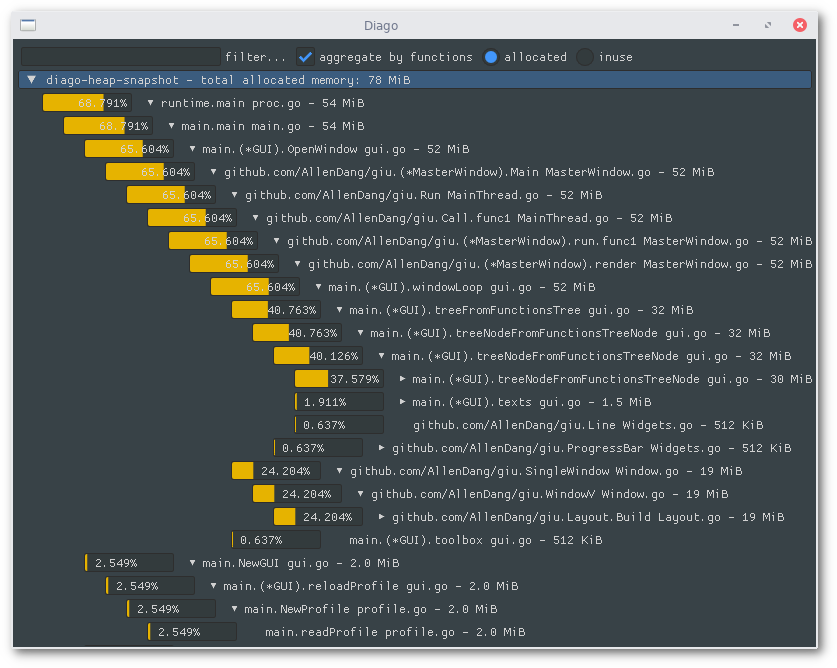Click the 68.791% bar for runtime.main
Image resolution: width=837 pixels, height=668 pixels.
click(x=87, y=103)
